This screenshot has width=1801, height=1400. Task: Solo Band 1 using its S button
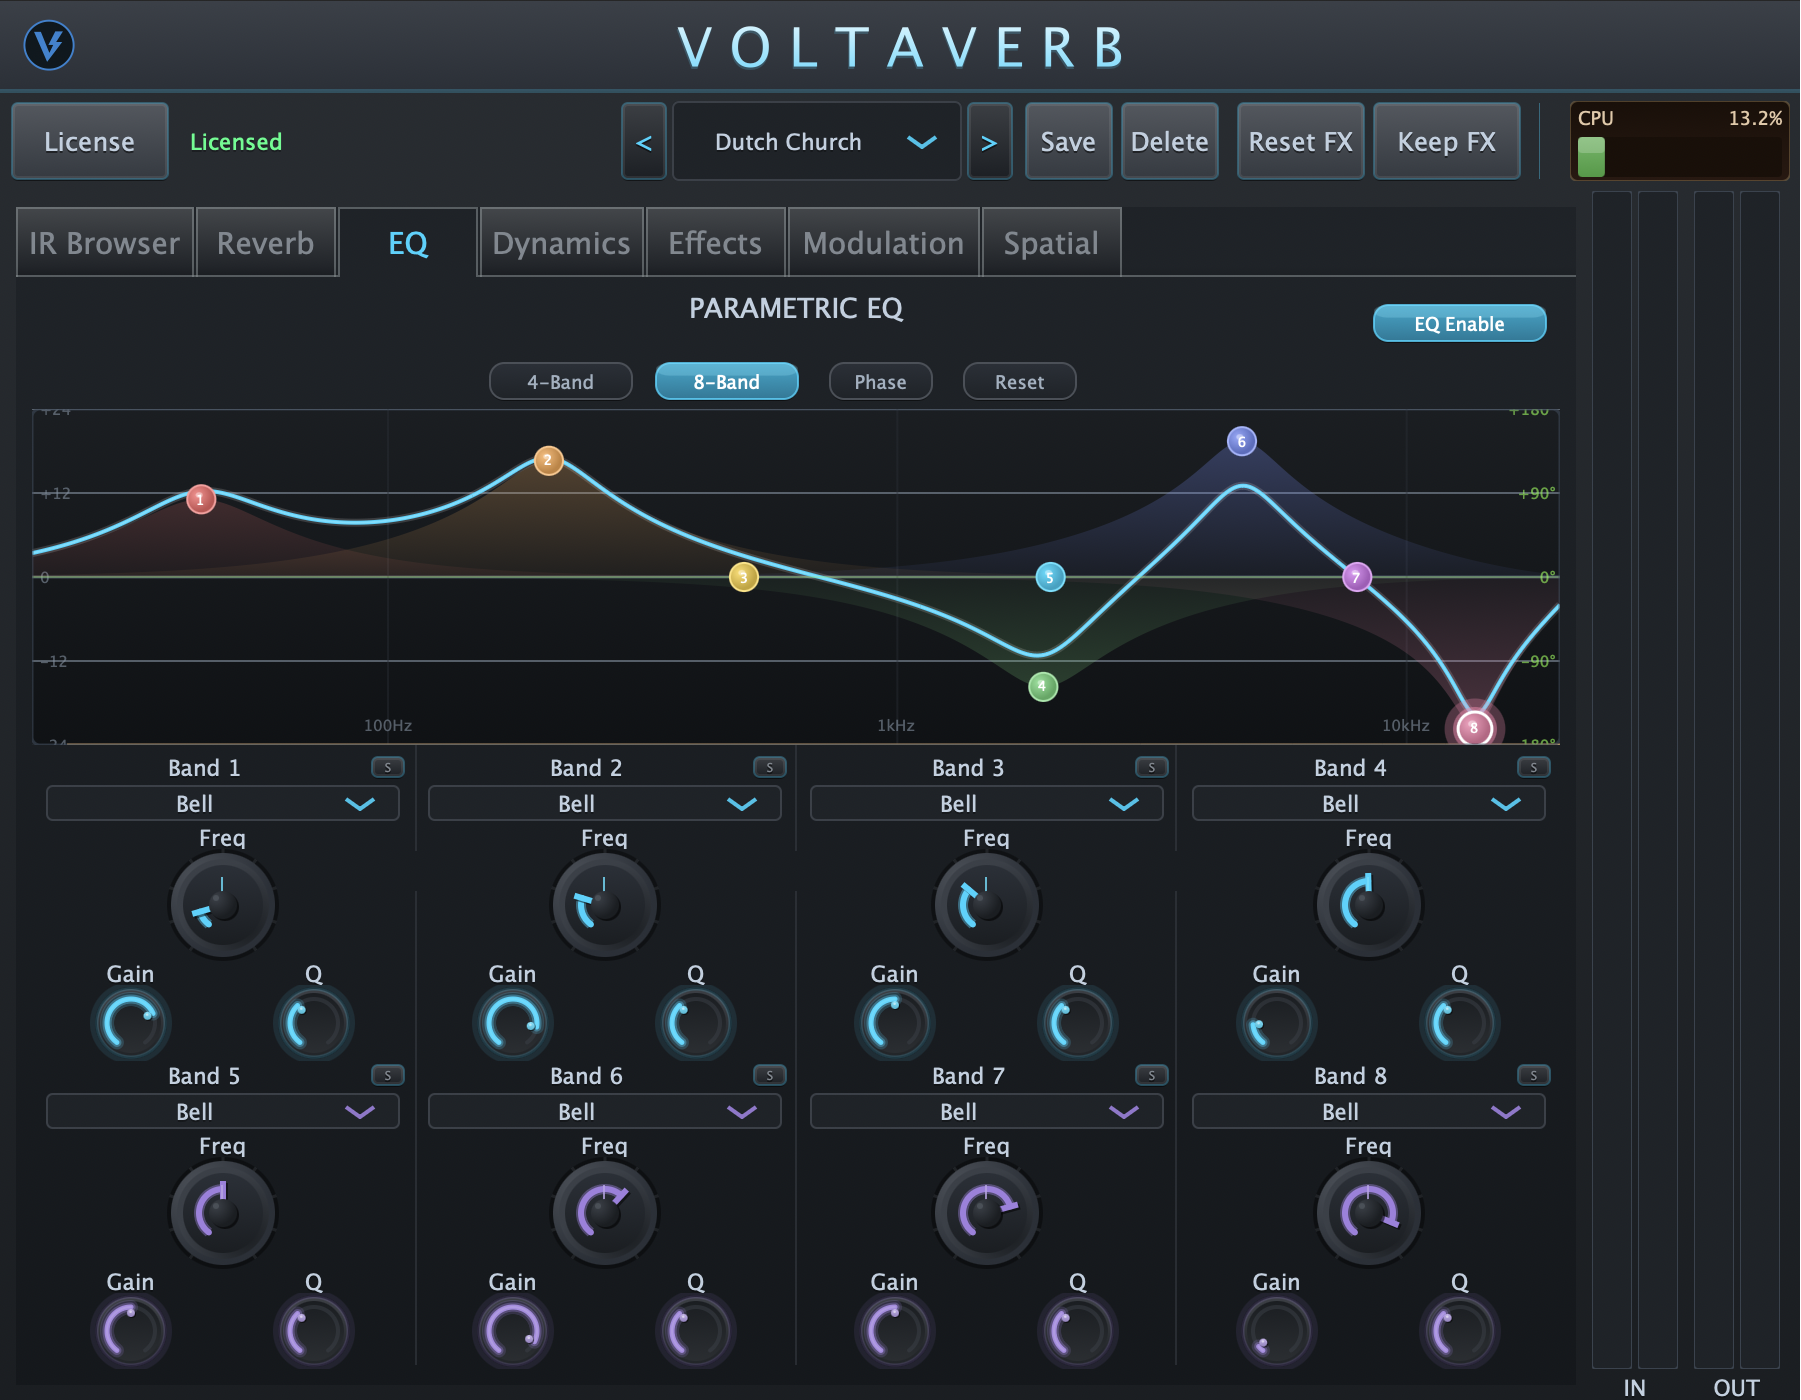tap(389, 767)
